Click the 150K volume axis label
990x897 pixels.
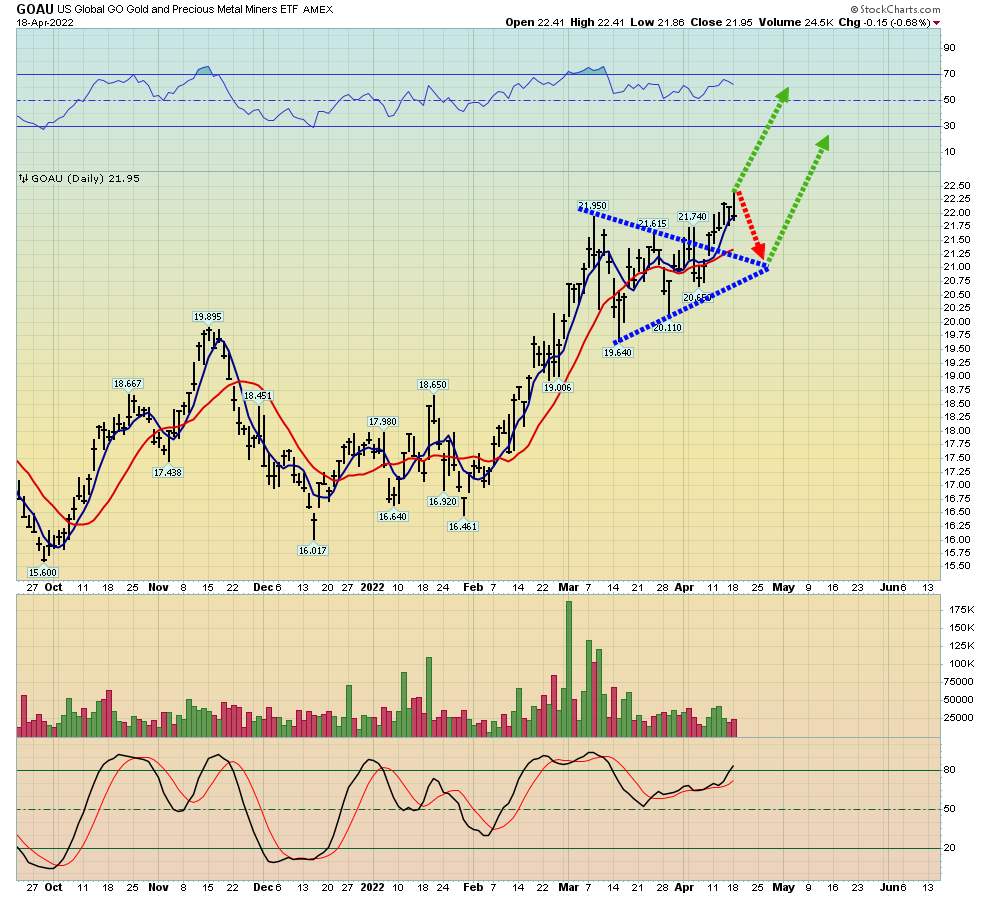pos(962,627)
